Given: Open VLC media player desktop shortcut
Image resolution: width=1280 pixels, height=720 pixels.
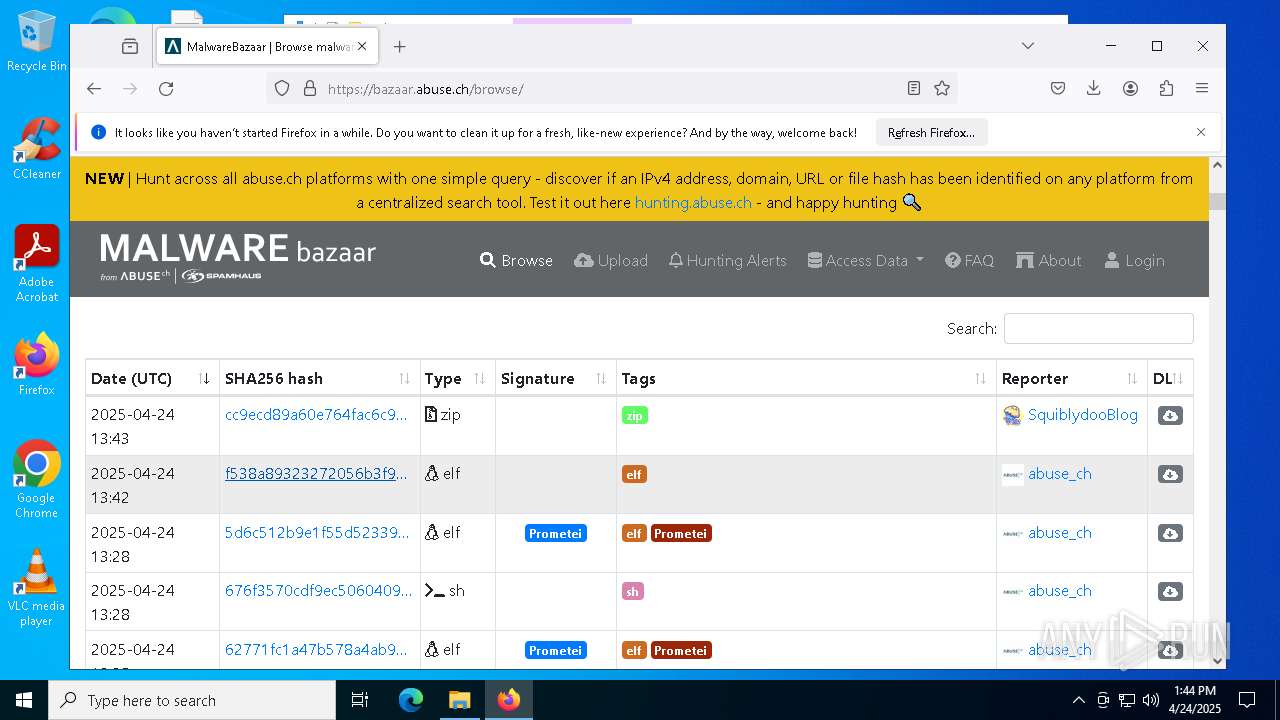Looking at the screenshot, I should 37,588.
